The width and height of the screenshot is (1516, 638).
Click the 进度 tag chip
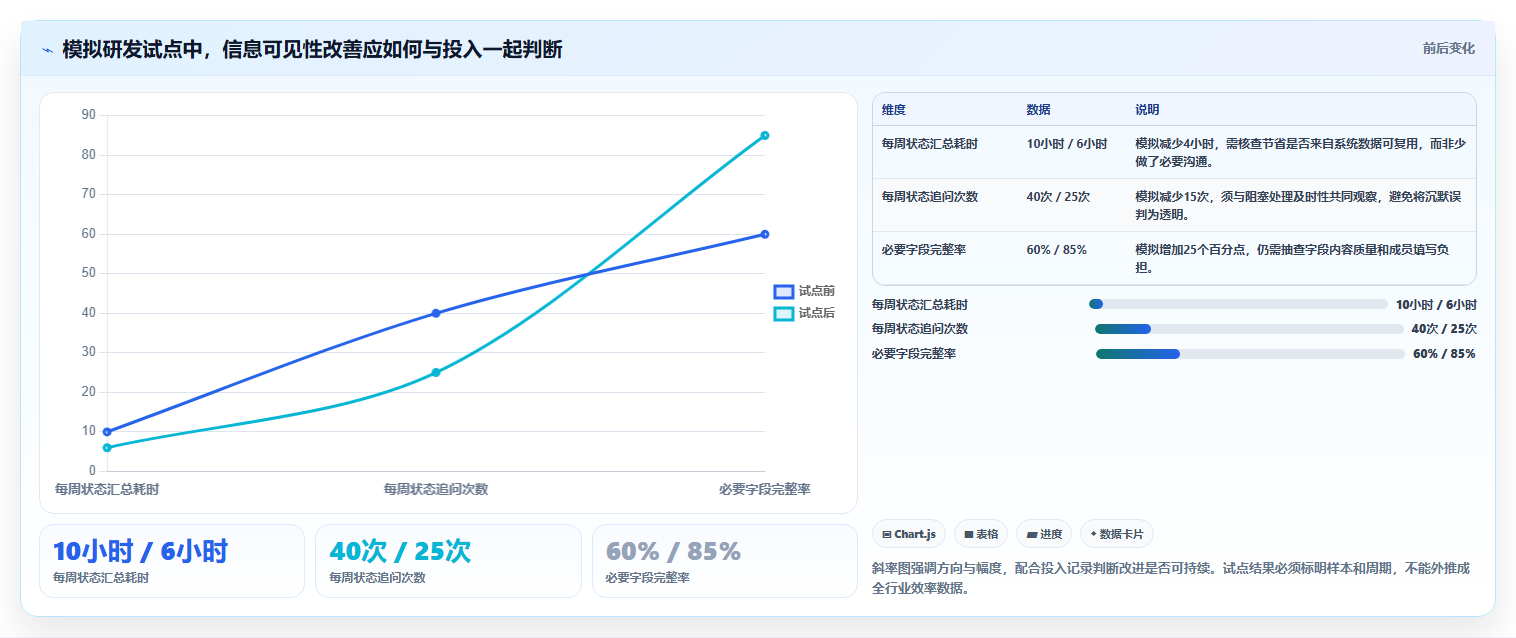(x=1043, y=534)
